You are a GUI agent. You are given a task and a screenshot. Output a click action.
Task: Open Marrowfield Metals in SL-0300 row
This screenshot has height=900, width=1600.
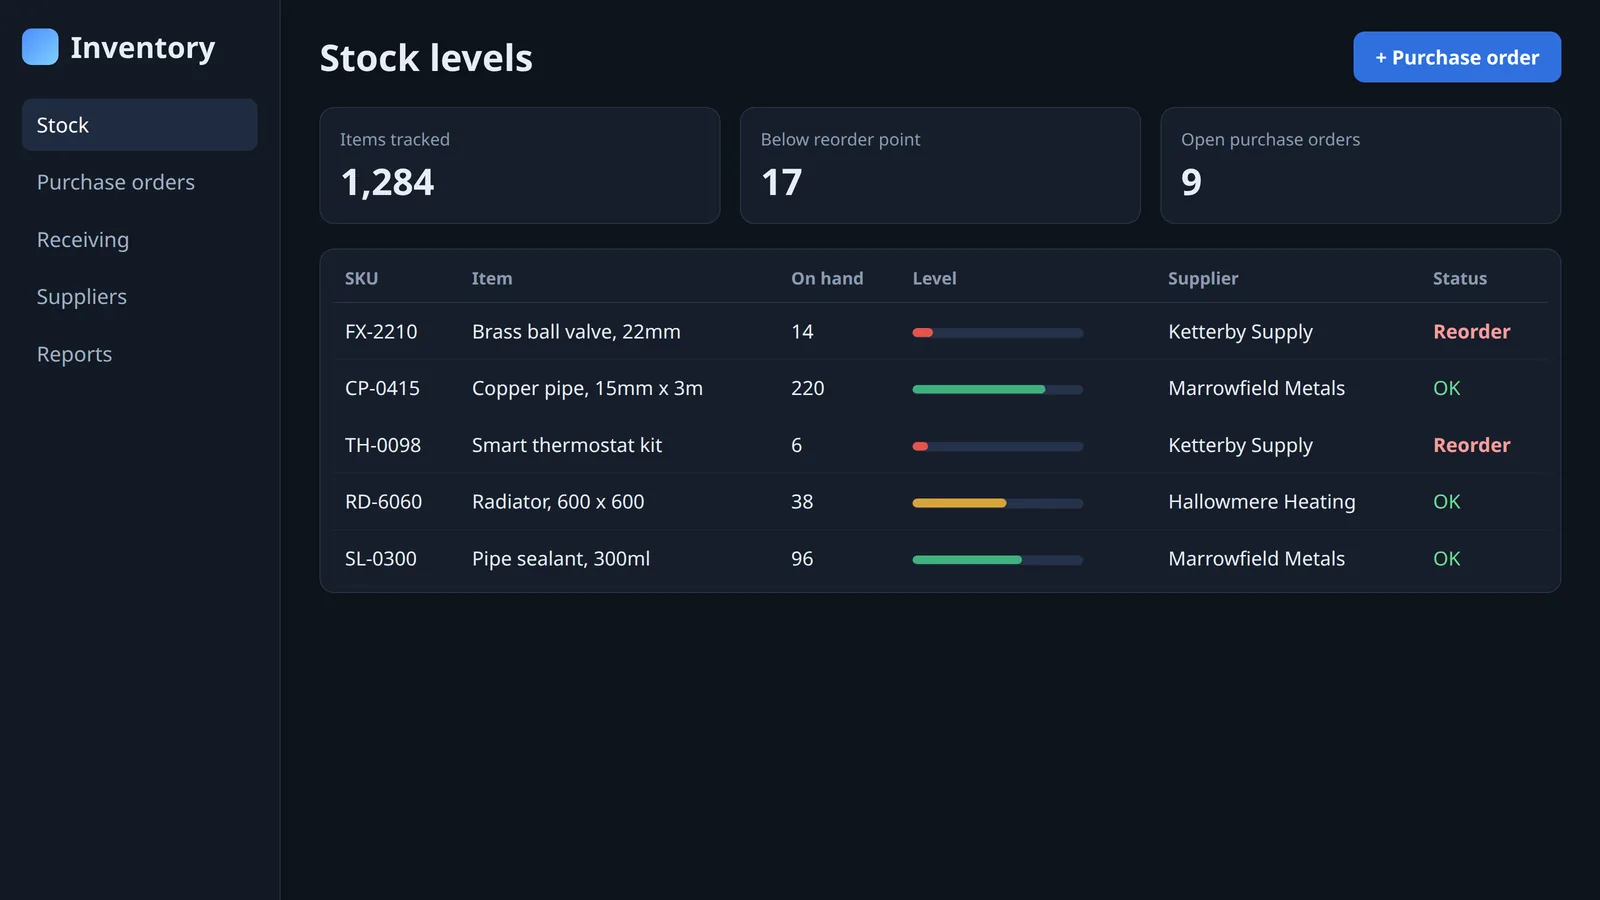click(x=1256, y=559)
